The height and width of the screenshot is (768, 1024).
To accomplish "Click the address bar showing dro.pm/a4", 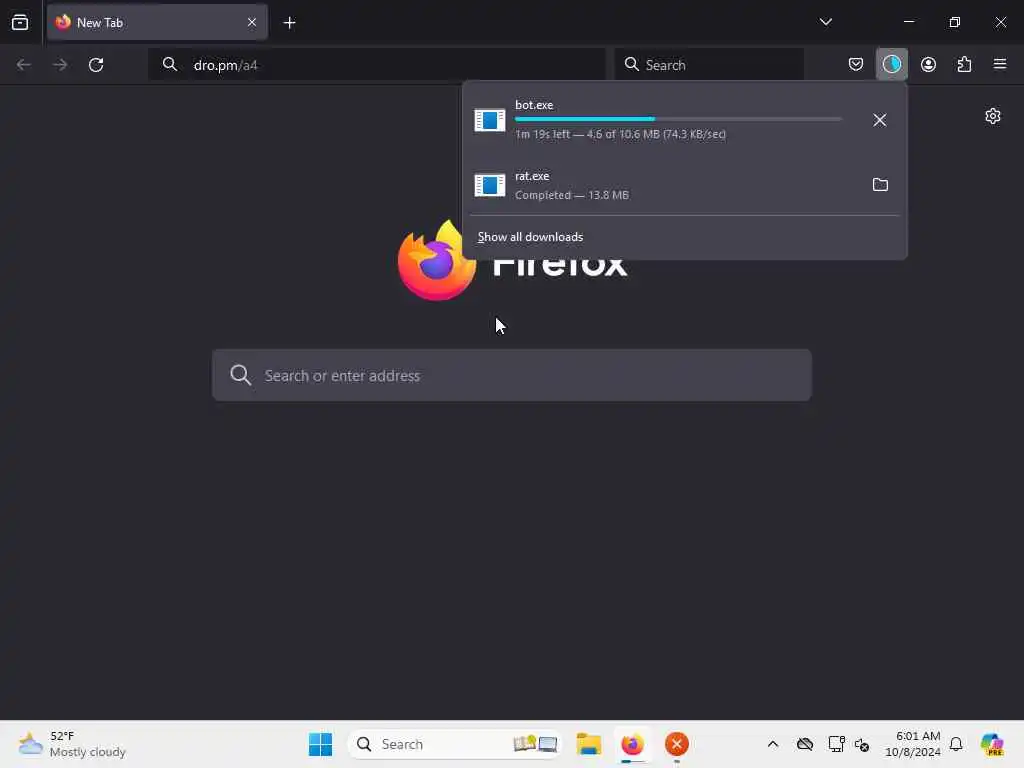I will coord(377,65).
